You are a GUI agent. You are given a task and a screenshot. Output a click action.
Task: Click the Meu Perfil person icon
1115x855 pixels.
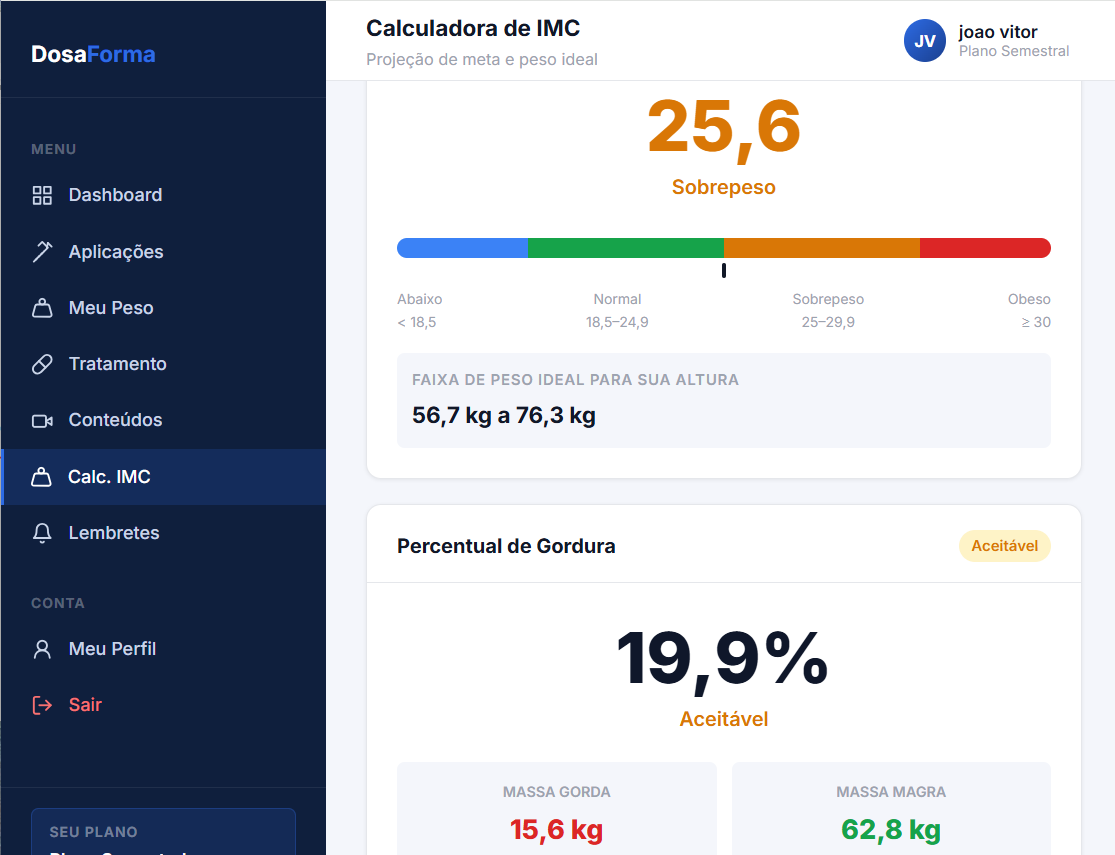click(42, 649)
